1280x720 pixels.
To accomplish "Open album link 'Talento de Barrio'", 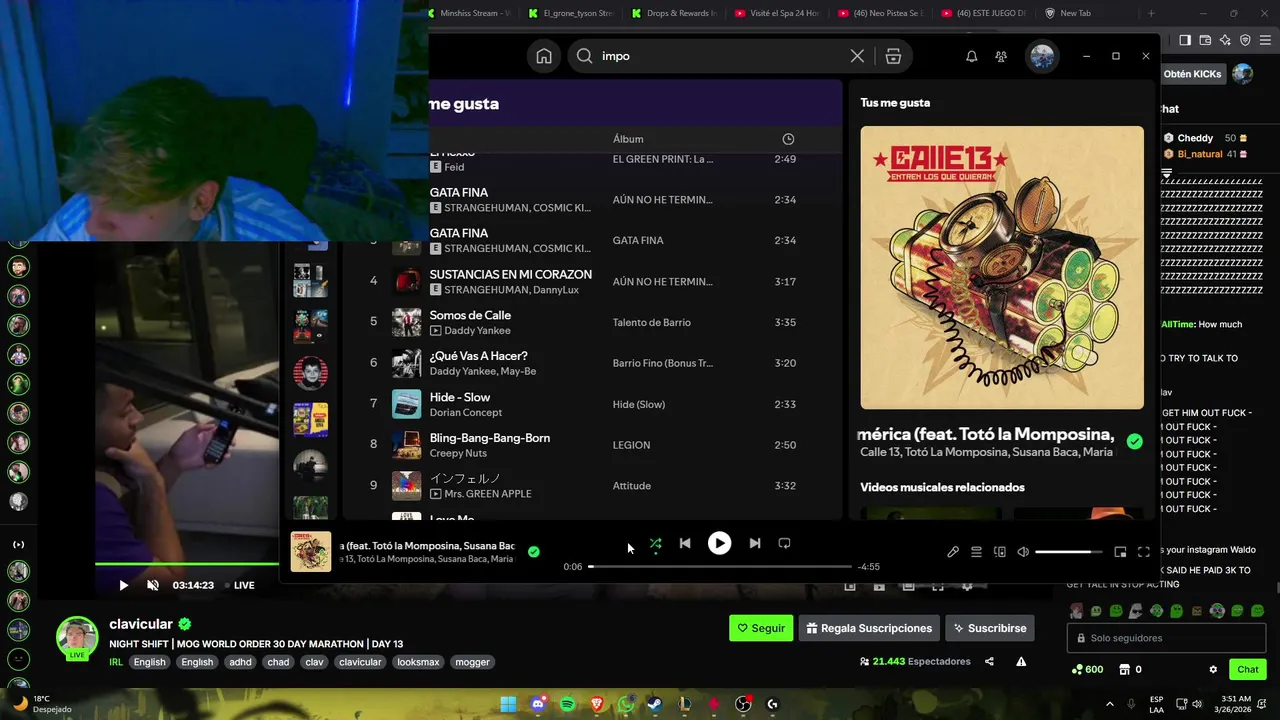I will point(651,322).
